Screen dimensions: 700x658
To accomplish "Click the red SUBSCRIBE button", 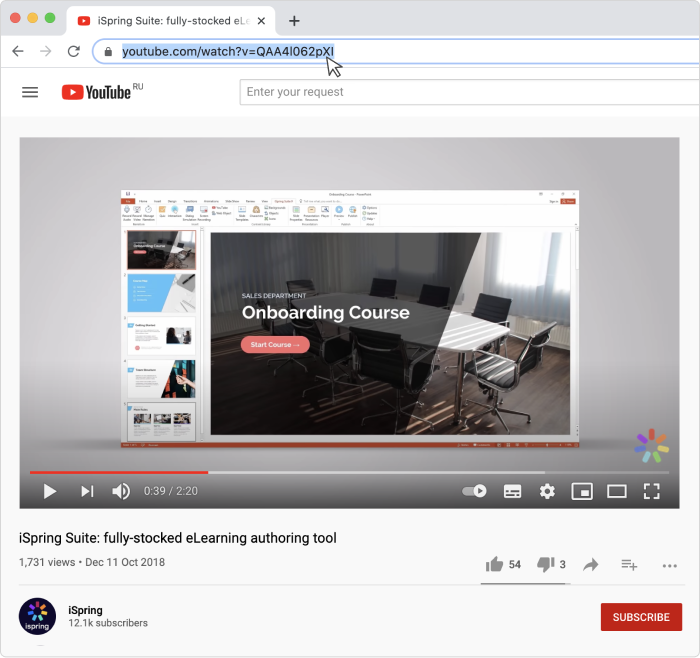I will coord(641,617).
